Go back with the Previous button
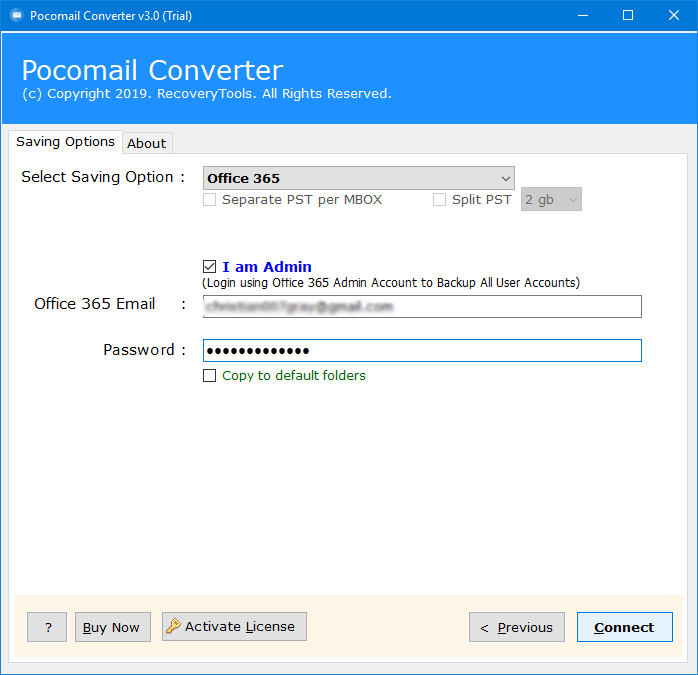This screenshot has height=675, width=698. click(517, 627)
